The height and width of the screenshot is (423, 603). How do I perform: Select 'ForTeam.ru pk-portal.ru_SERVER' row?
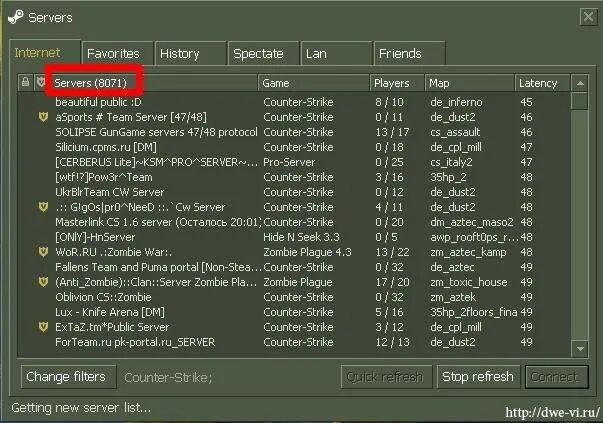294,342
